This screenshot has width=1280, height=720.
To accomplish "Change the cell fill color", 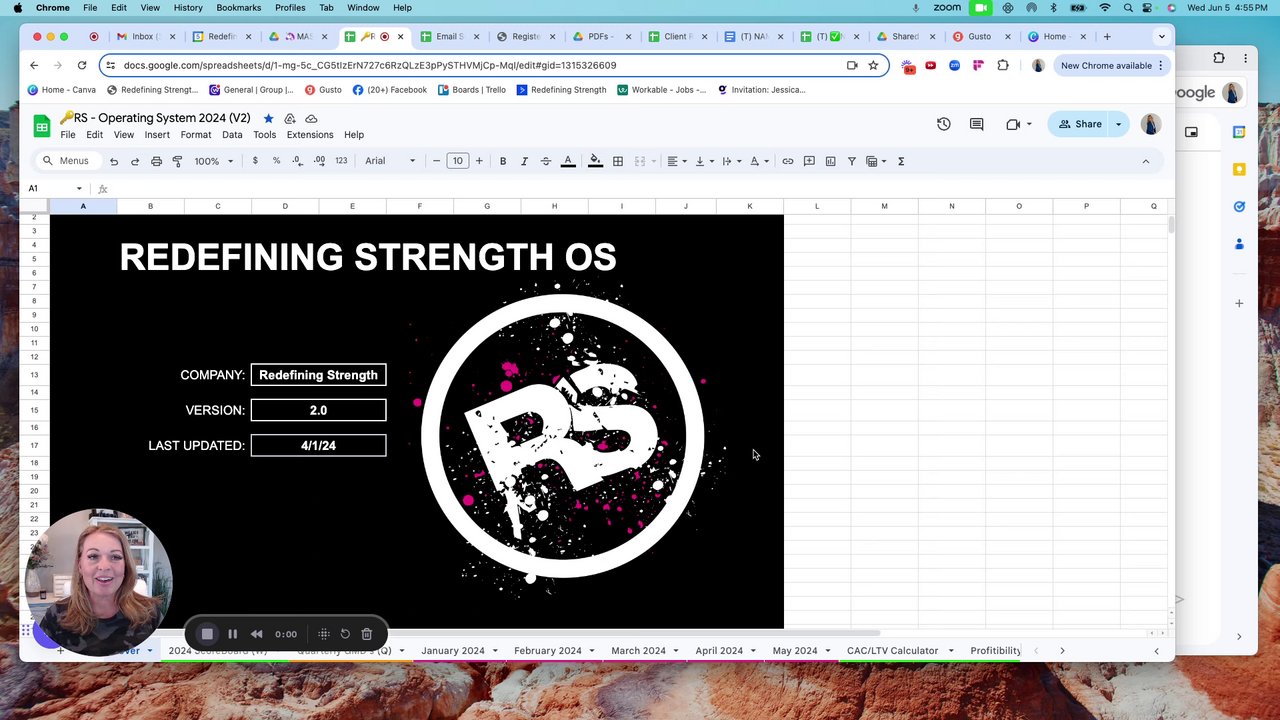I will click(x=595, y=161).
